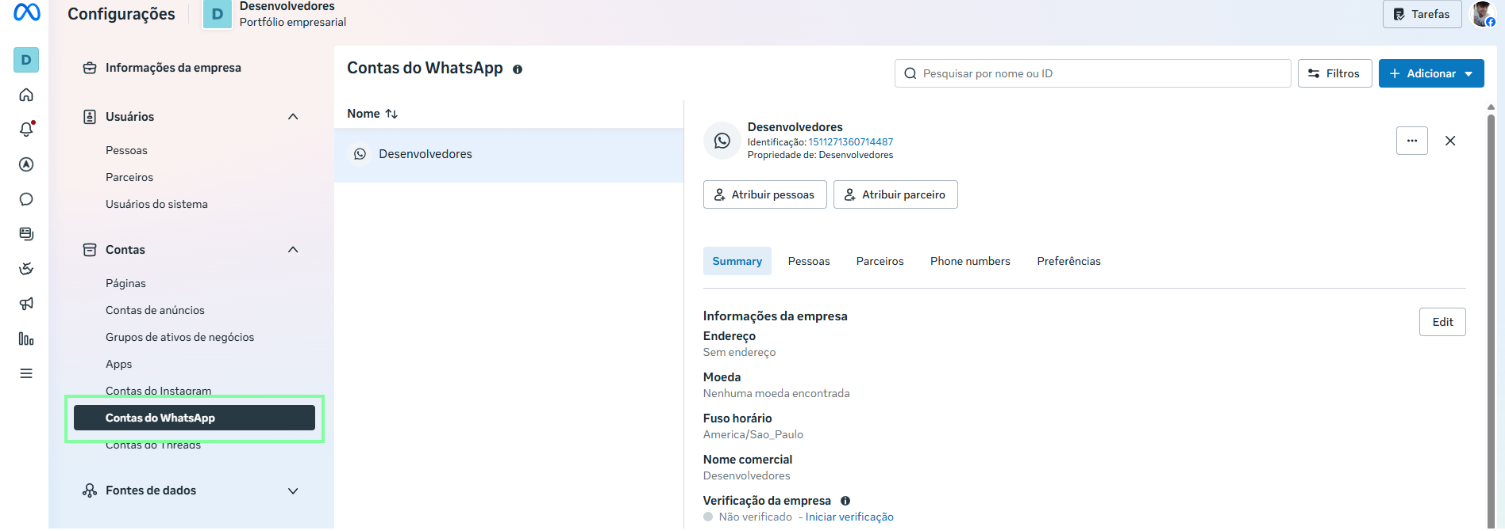Go to Home icon in left rail
The width and height of the screenshot is (1505, 531).
[26, 95]
